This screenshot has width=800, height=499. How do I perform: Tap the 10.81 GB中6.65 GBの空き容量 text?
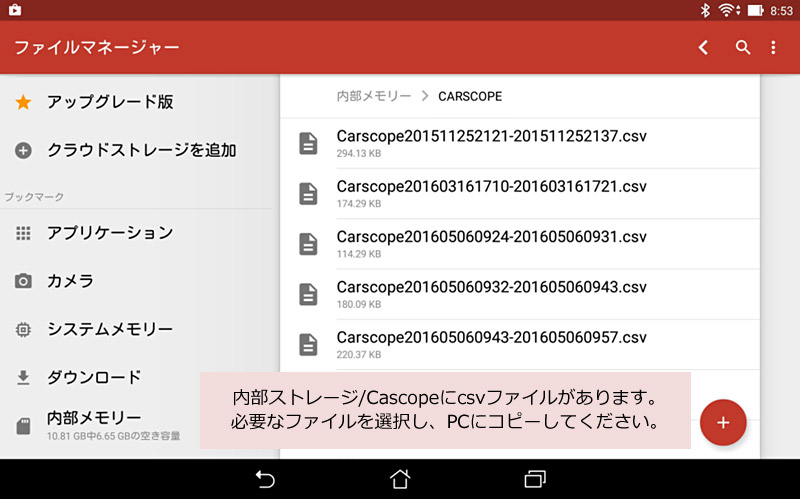114,436
